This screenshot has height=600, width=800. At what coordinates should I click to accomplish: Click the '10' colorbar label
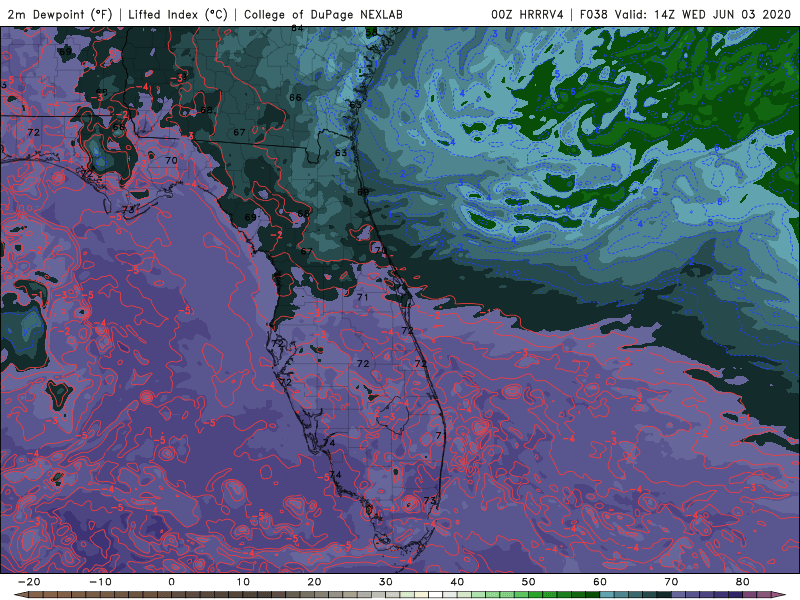click(243, 582)
